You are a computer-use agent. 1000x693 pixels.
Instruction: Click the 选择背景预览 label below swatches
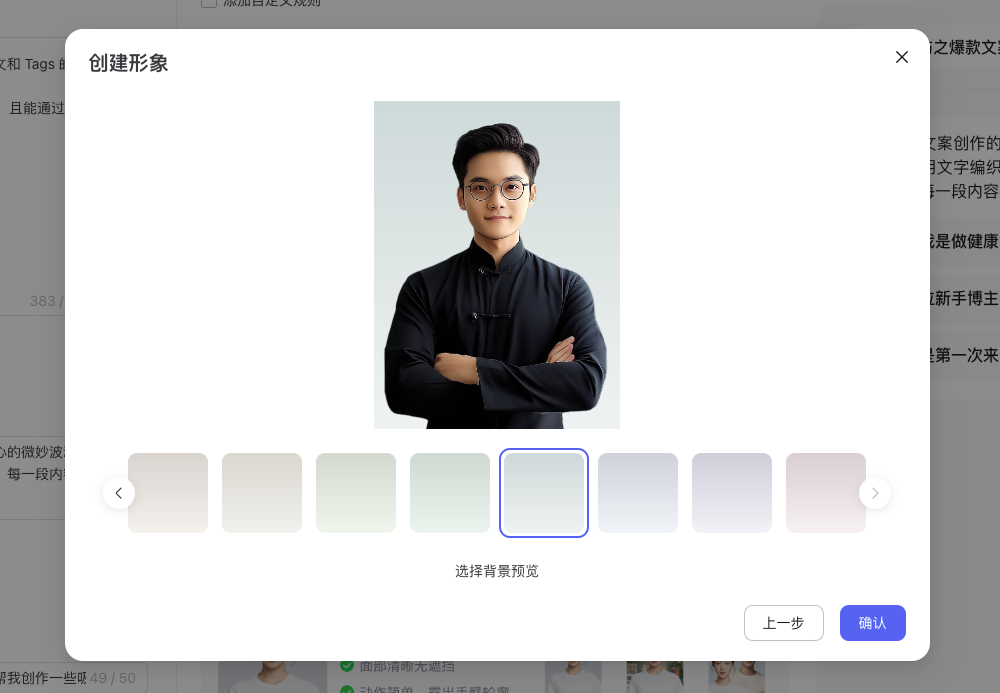pyautogui.click(x=497, y=571)
